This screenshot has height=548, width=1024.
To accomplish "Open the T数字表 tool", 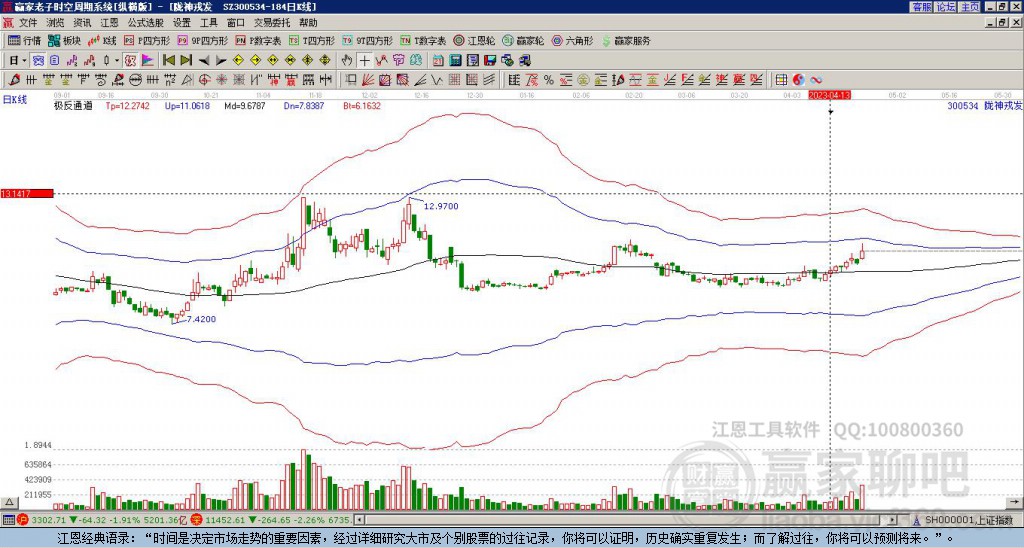I will [x=423, y=40].
